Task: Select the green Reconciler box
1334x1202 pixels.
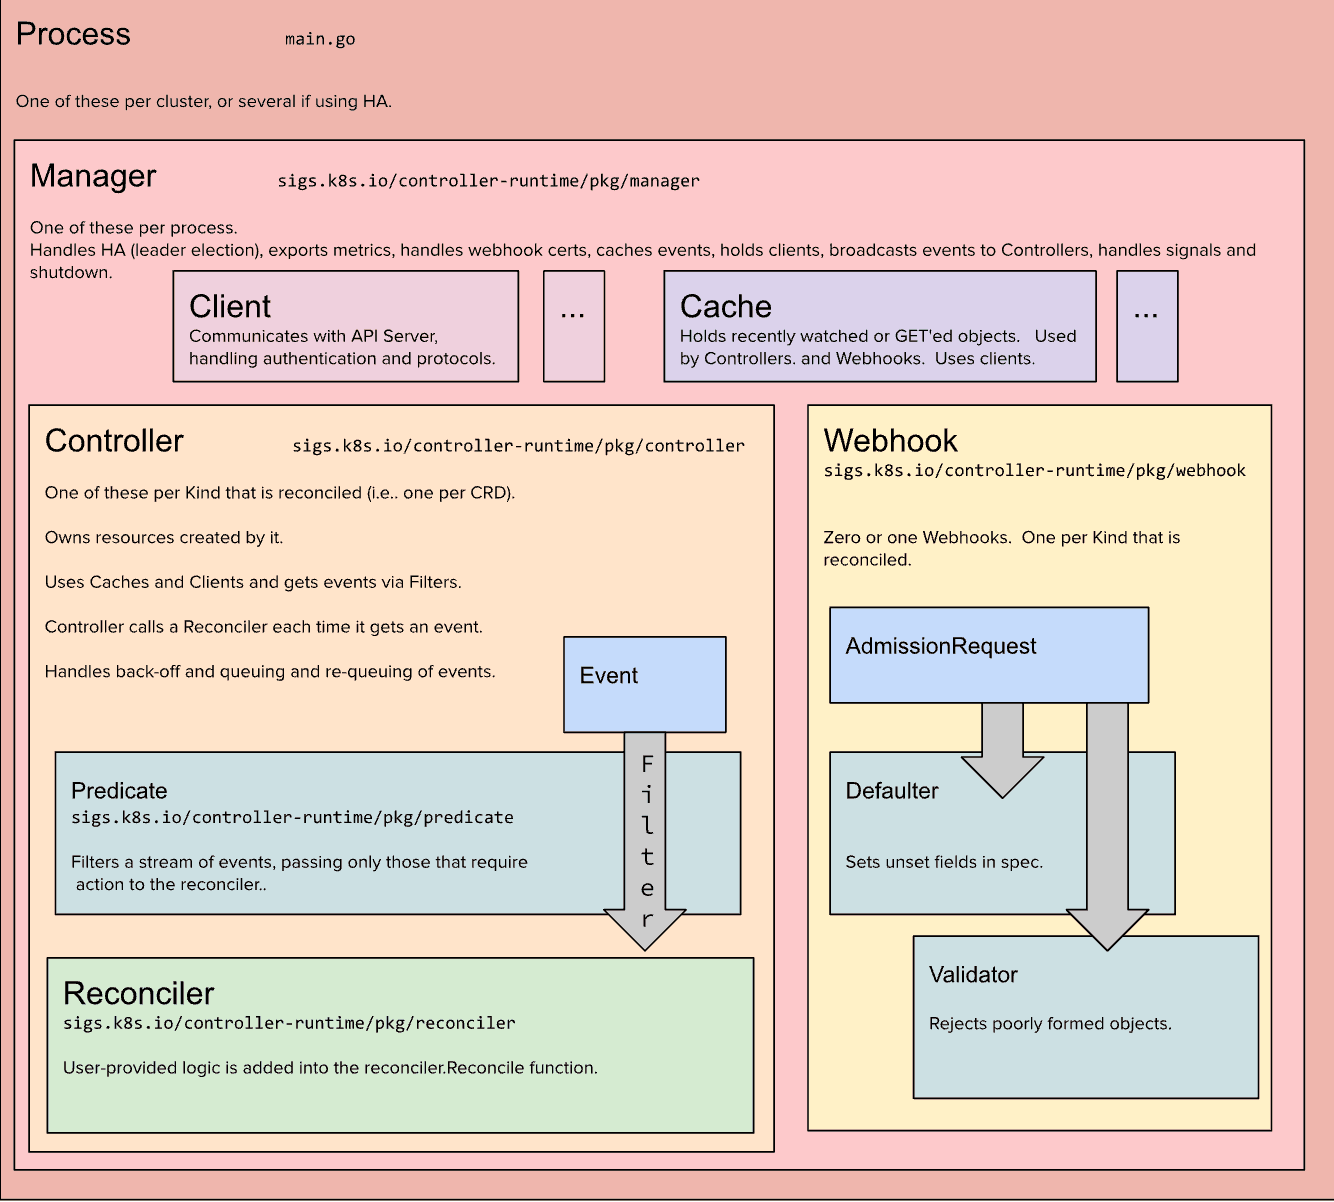Action: tap(400, 1045)
